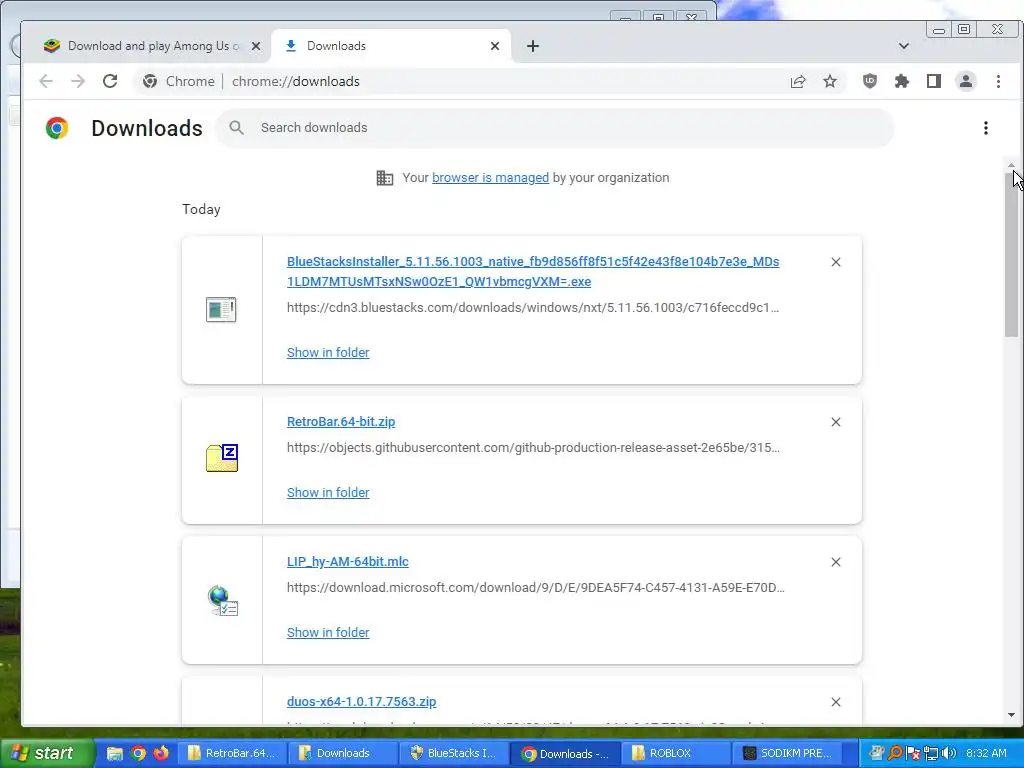Focus the Search downloads field
Viewport: 1024px width, 768px height.
(554, 128)
